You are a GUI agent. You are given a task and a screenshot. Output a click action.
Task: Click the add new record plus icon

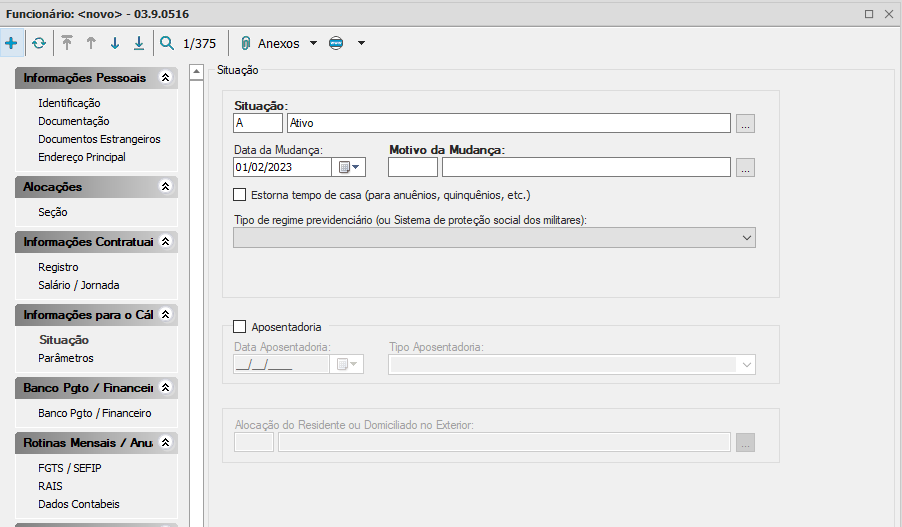[x=11, y=43]
